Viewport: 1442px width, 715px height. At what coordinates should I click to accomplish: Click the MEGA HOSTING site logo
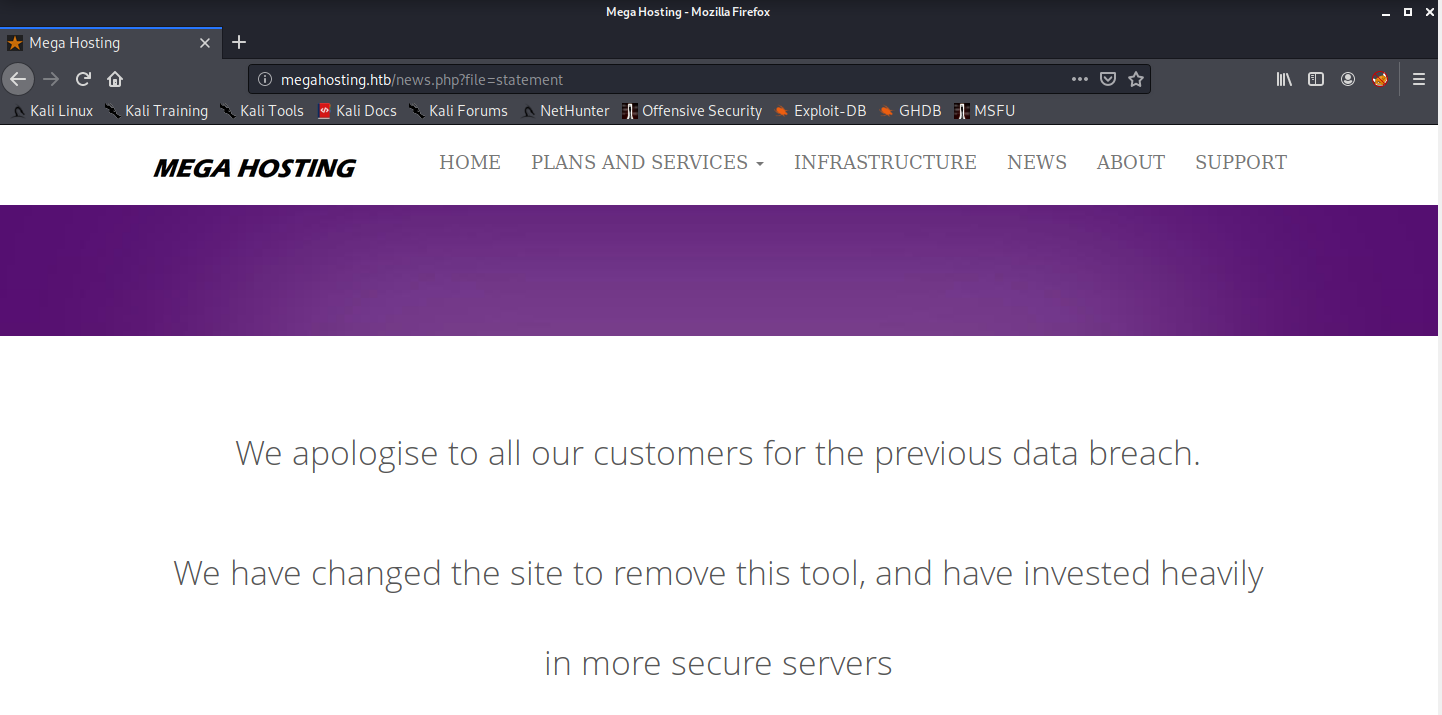[x=254, y=168]
